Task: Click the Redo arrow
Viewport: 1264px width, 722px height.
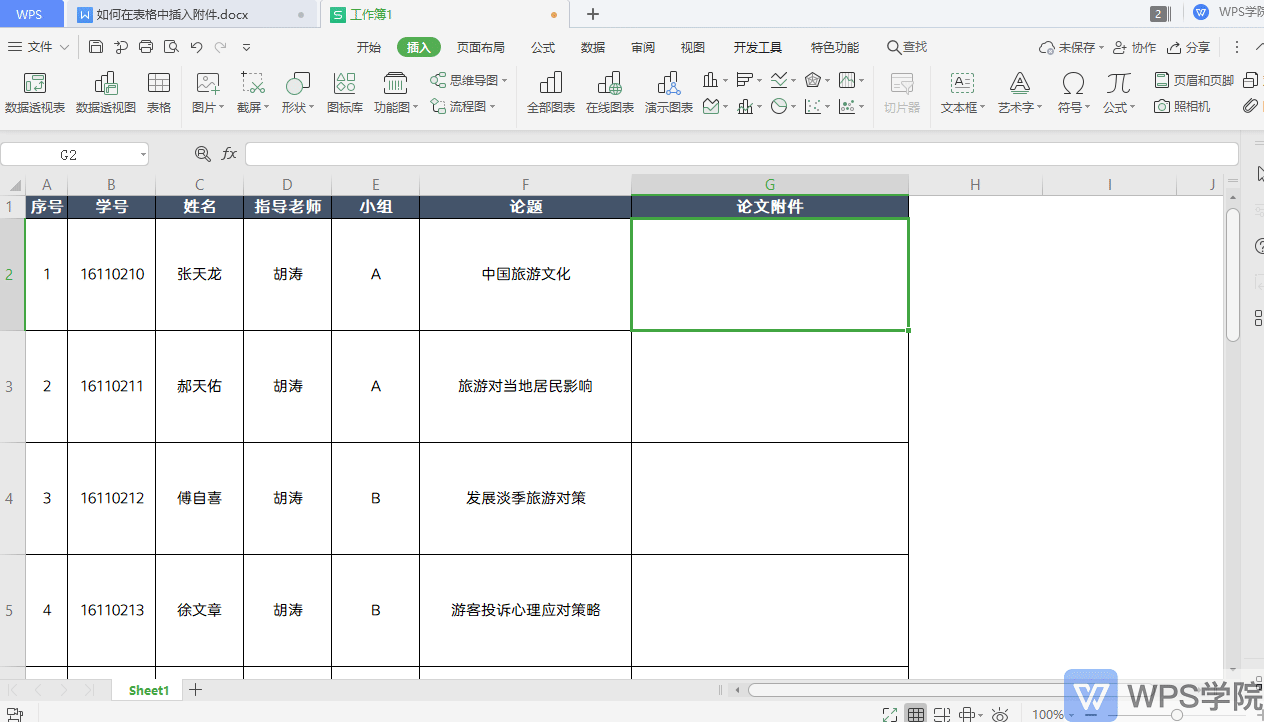Action: point(220,47)
